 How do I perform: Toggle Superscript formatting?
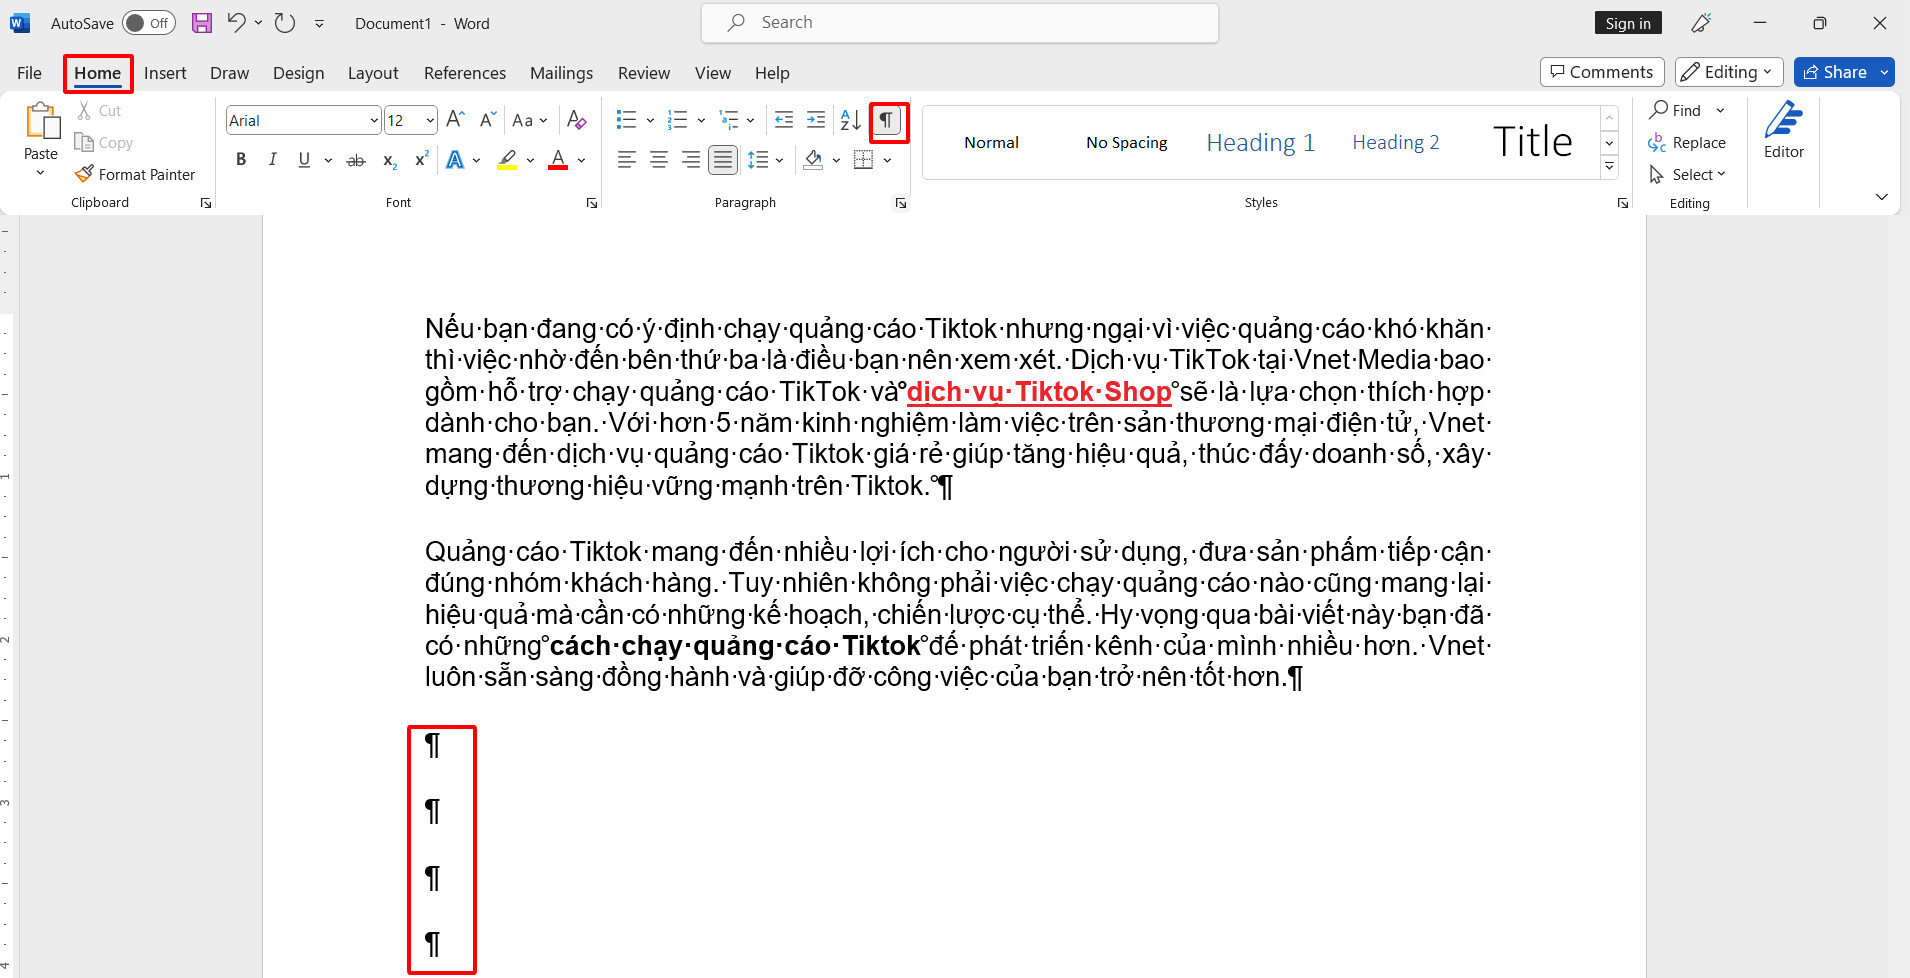click(x=422, y=159)
